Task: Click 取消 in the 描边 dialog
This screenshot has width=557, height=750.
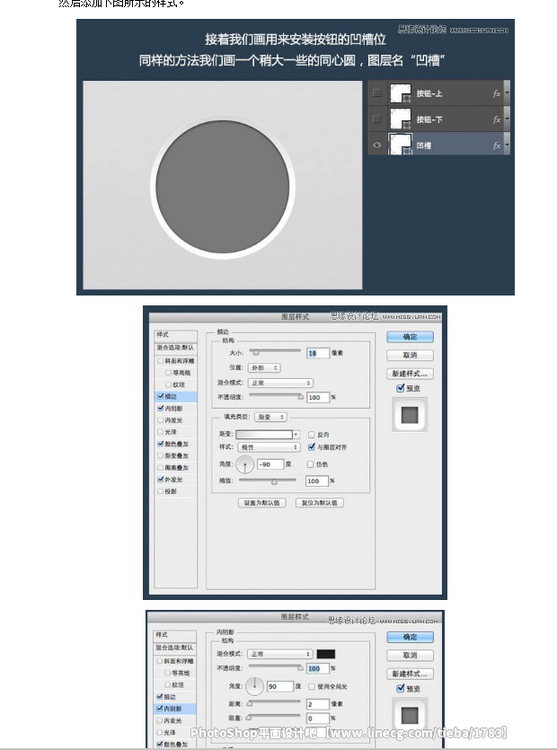Action: click(x=410, y=355)
